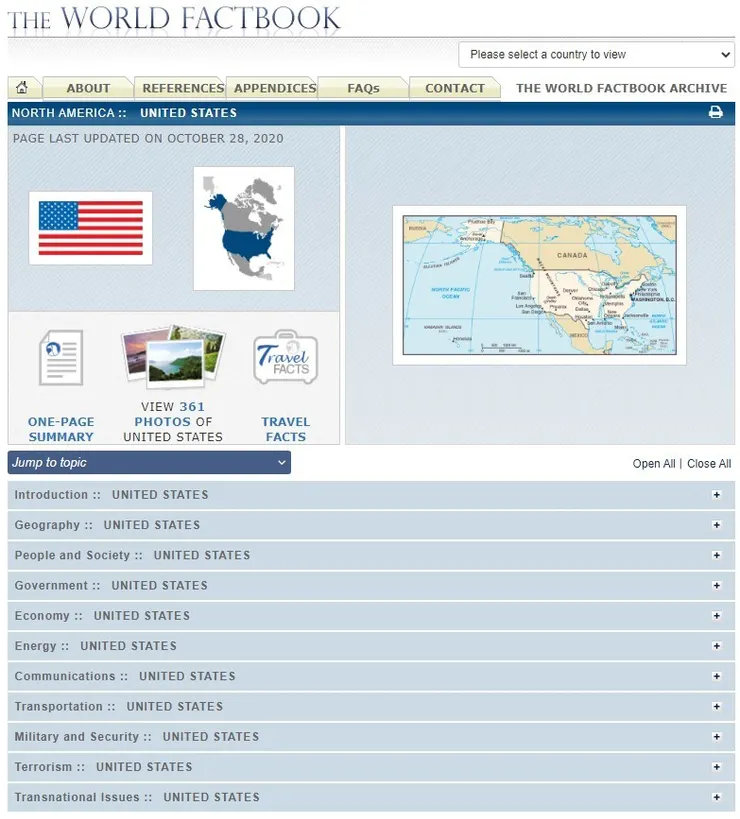The width and height of the screenshot is (740, 819).
Task: Expand Geography section plus icon
Action: [x=716, y=525]
